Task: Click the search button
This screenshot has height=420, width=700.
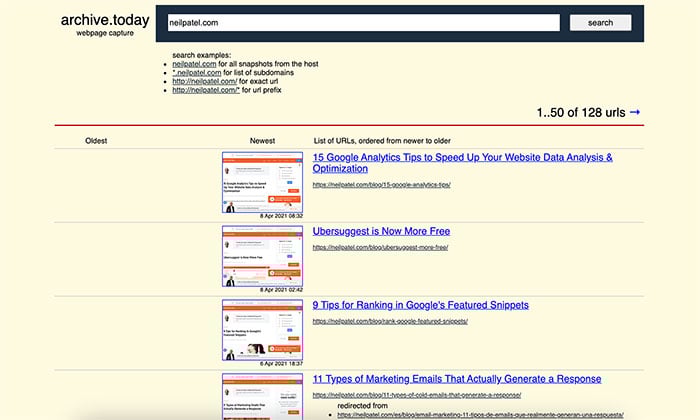Action: pyautogui.click(x=600, y=23)
